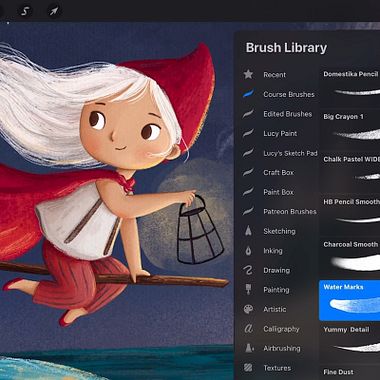Open the Inking brush category
The image size is (380, 380).
pyautogui.click(x=273, y=251)
